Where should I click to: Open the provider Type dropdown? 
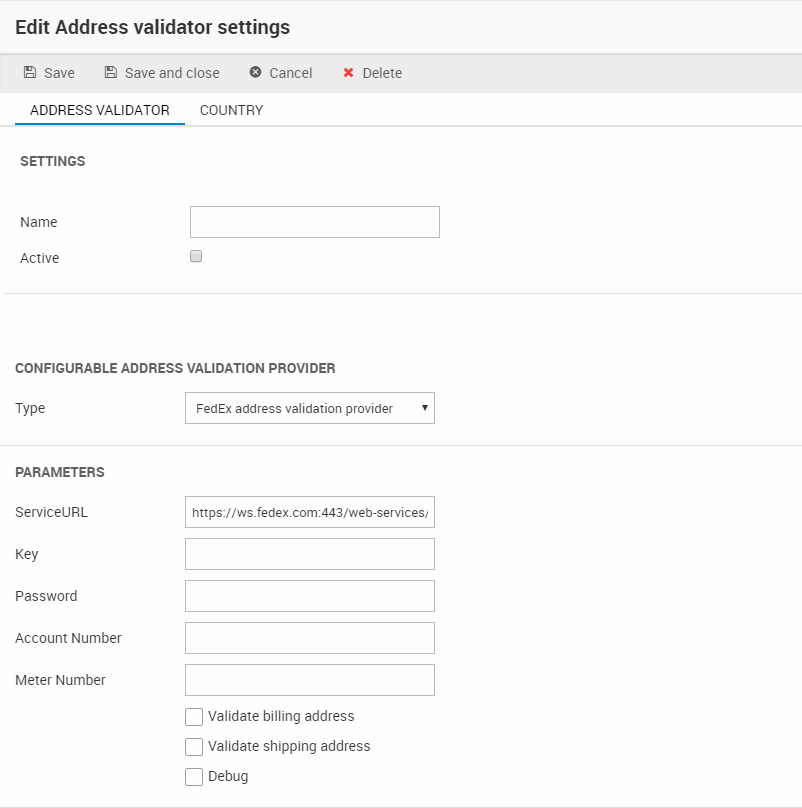(x=300, y=408)
